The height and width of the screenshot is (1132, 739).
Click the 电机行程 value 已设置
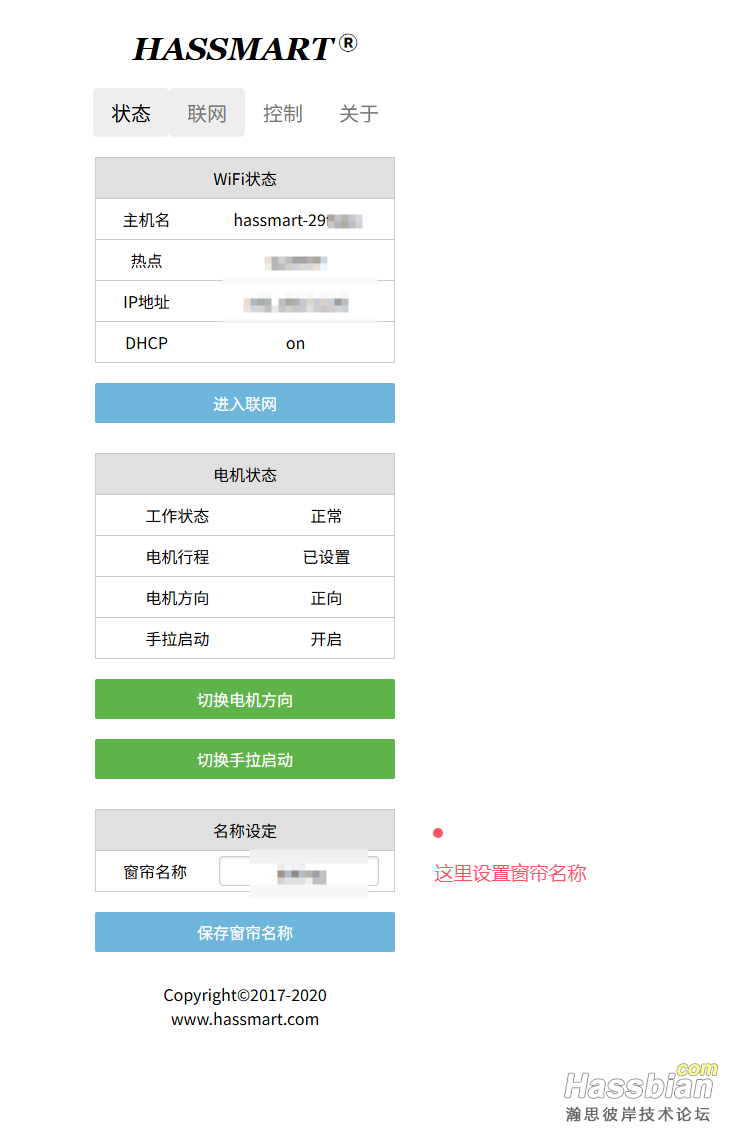point(326,557)
